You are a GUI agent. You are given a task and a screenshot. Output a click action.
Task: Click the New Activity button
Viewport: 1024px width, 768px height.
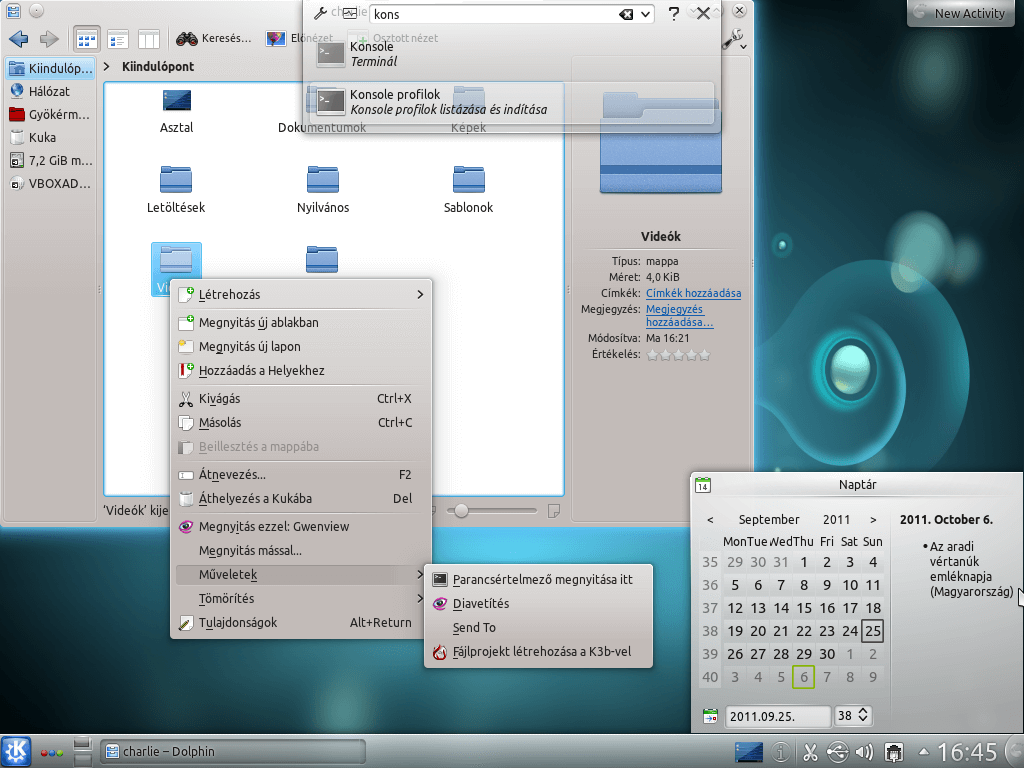960,13
